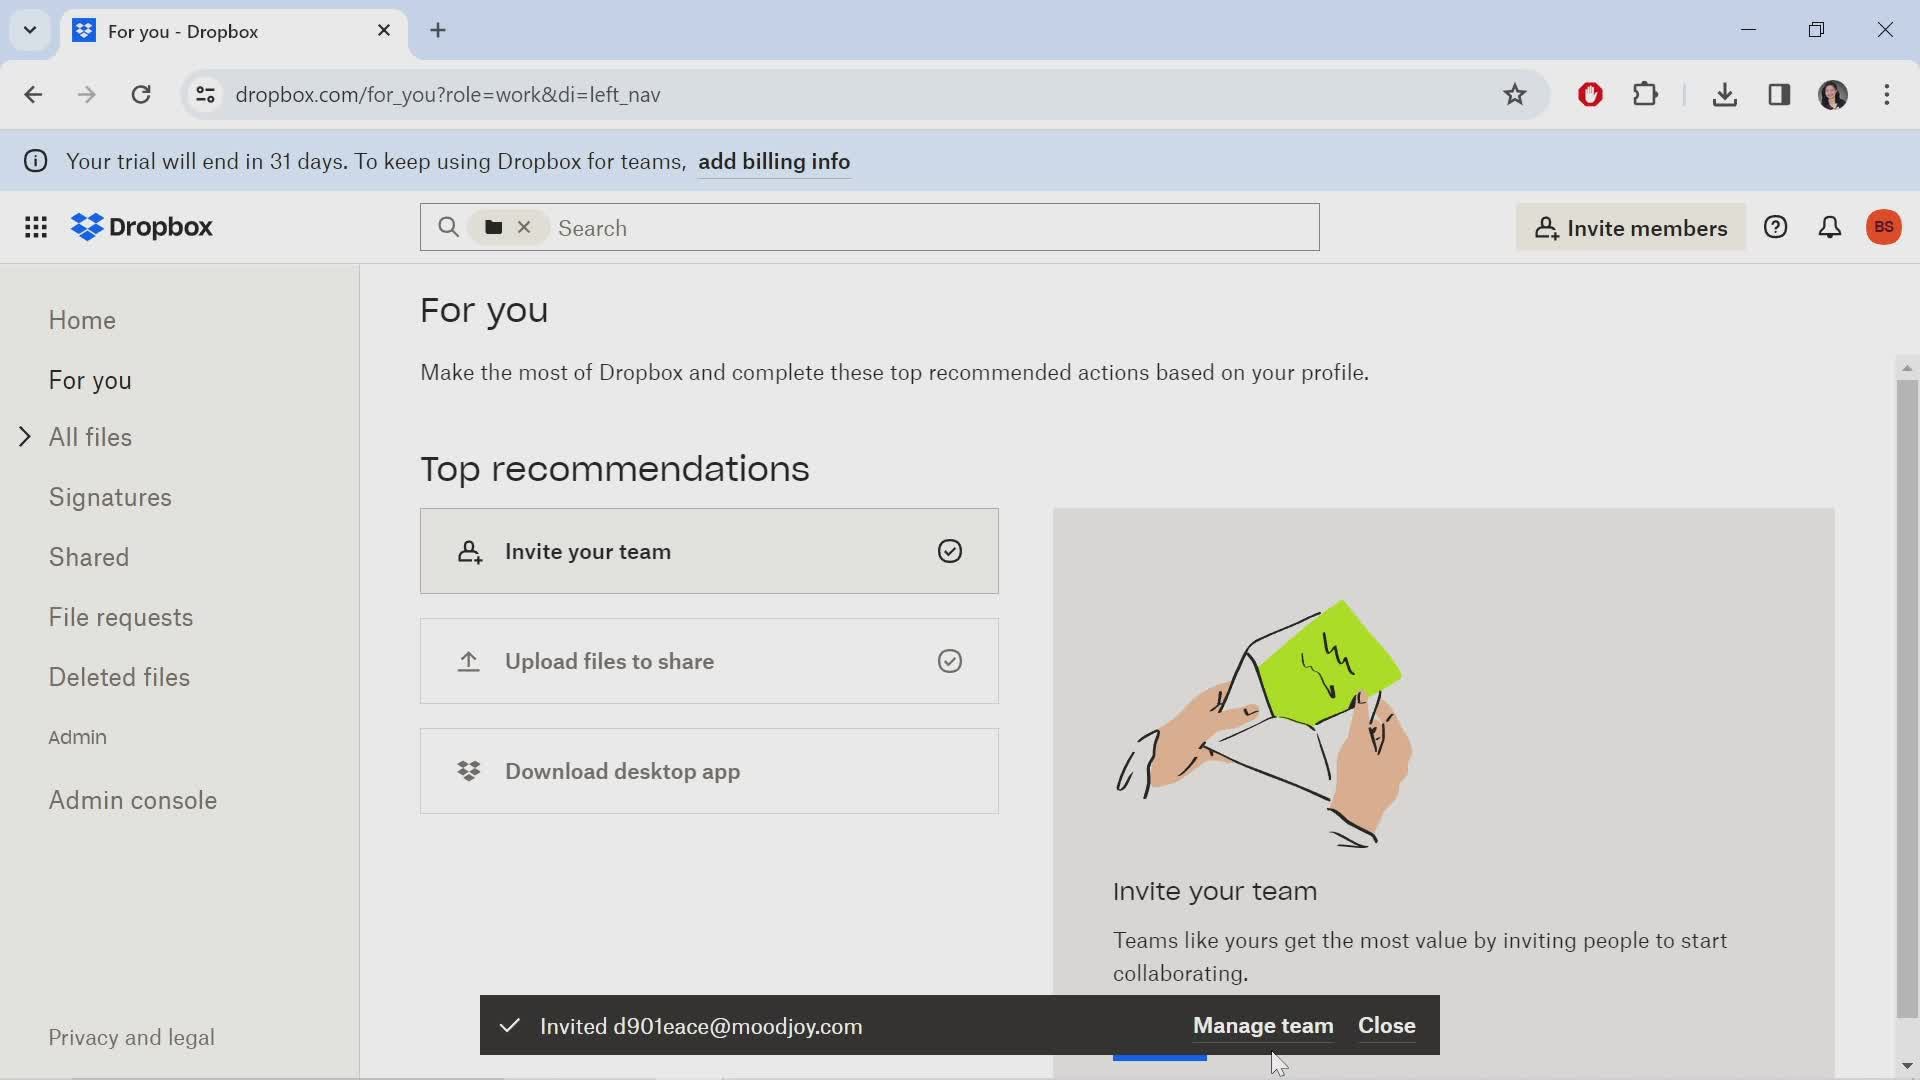
Task: Expand the browser tab list dropdown
Action: (29, 29)
